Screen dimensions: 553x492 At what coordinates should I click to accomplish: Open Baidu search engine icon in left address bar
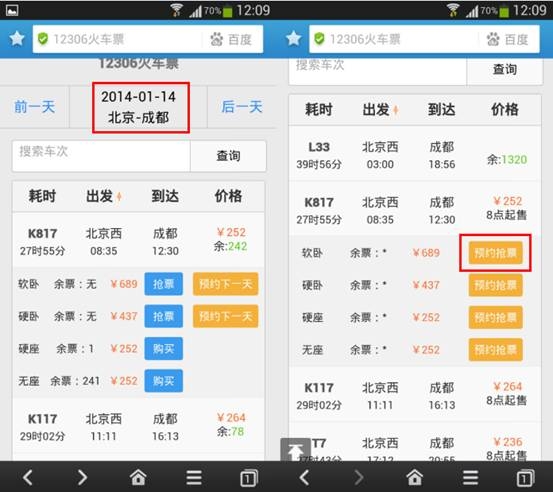[x=231, y=40]
